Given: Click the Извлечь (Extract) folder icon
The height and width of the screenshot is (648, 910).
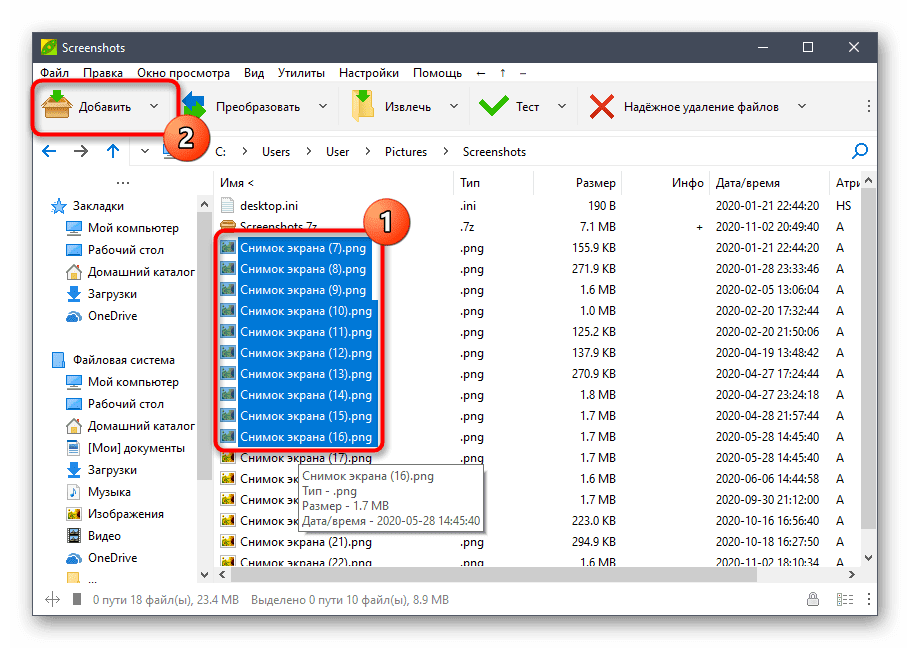Looking at the screenshot, I should pos(362,106).
